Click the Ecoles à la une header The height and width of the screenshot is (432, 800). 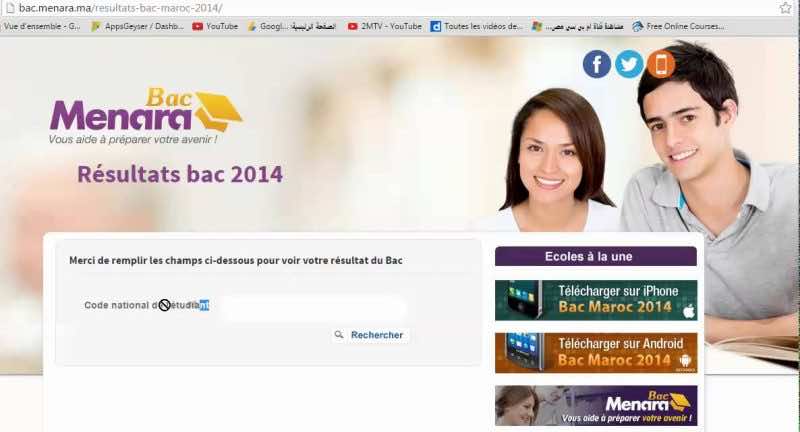(x=595, y=257)
